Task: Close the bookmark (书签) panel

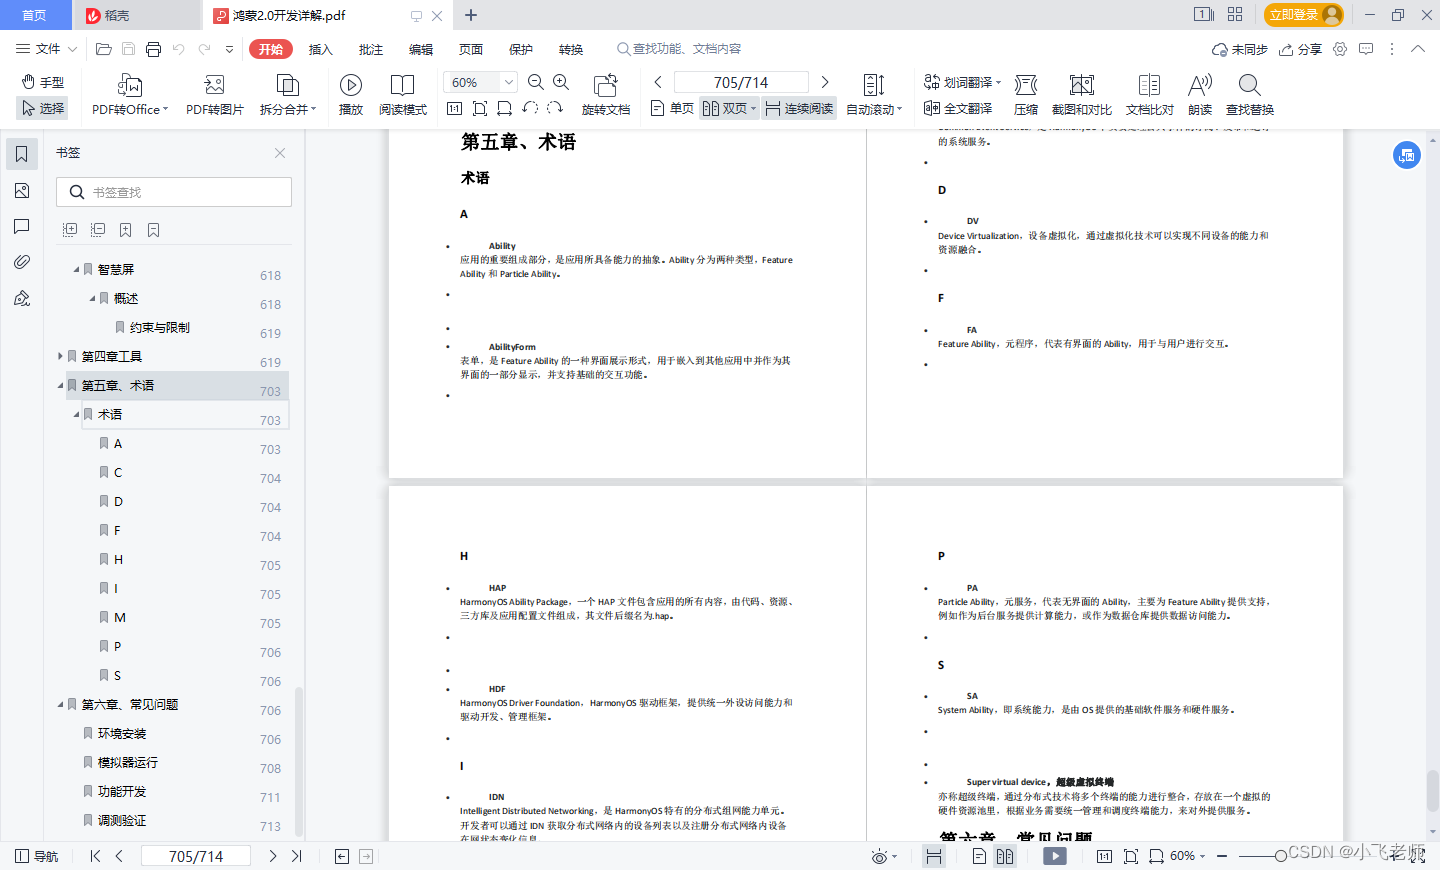Action: pos(280,153)
